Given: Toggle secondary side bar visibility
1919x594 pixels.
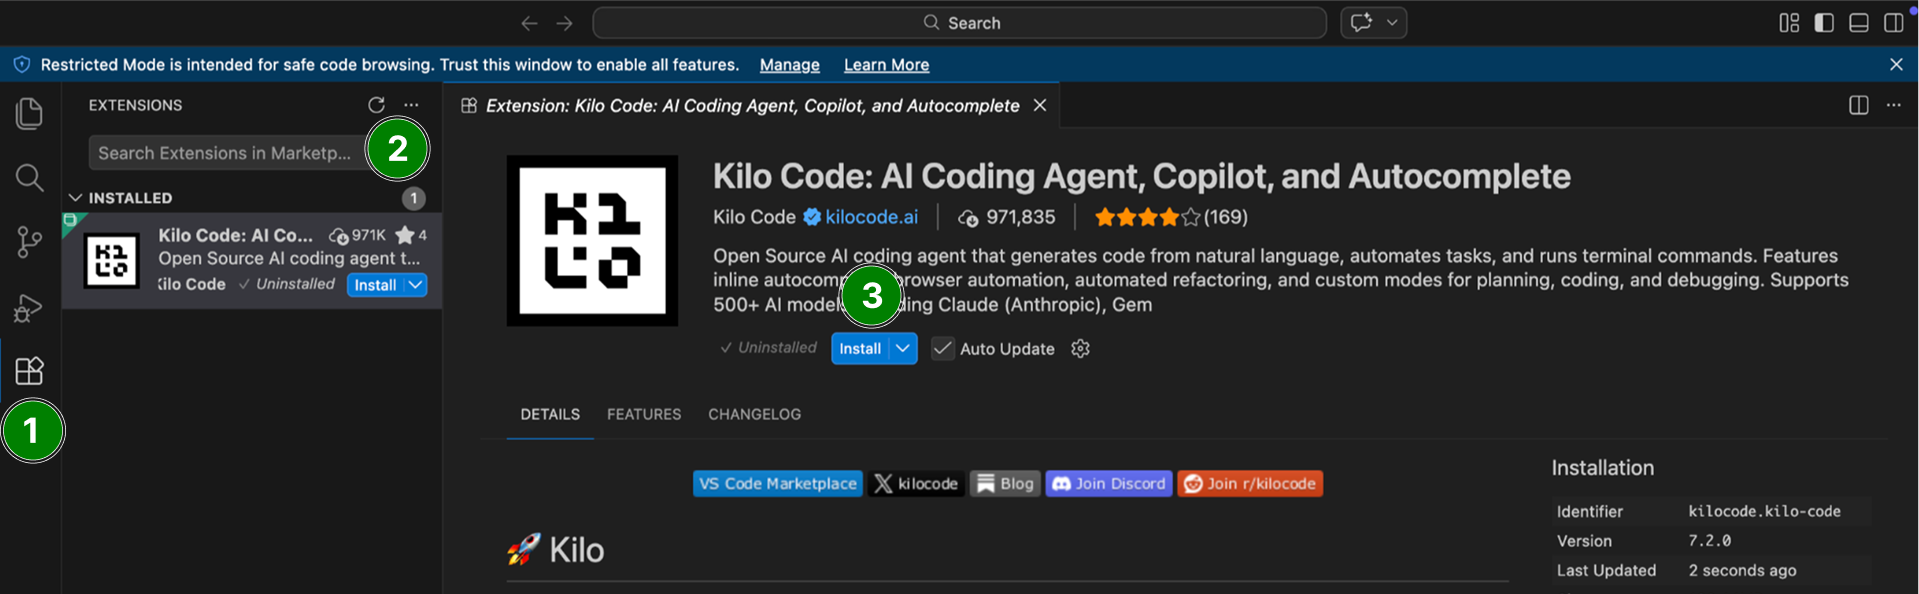Looking at the screenshot, I should pyautogui.click(x=1894, y=23).
